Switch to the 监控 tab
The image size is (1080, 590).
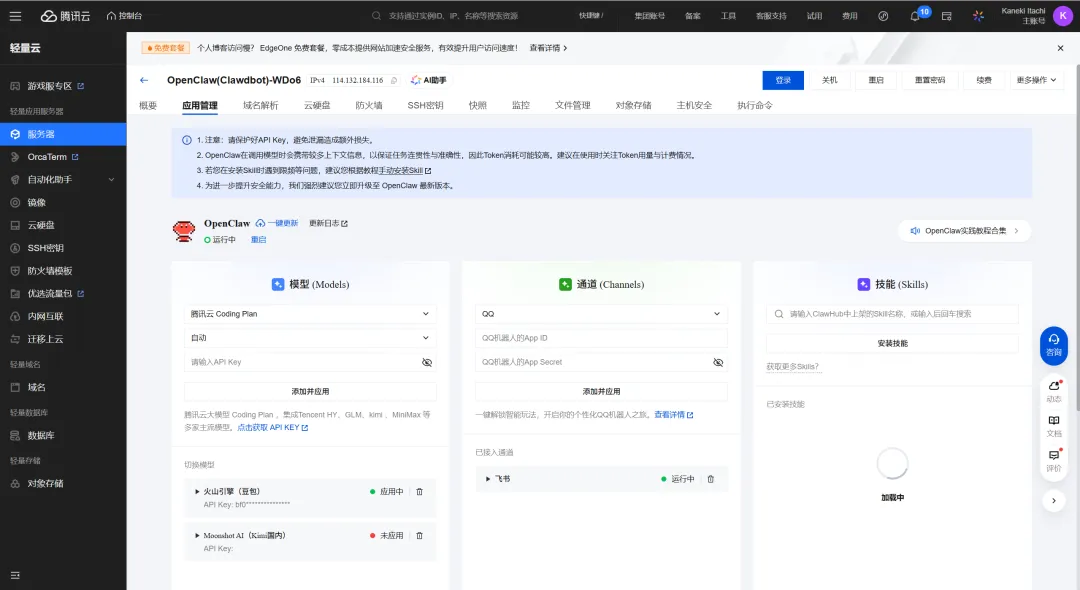(x=521, y=105)
